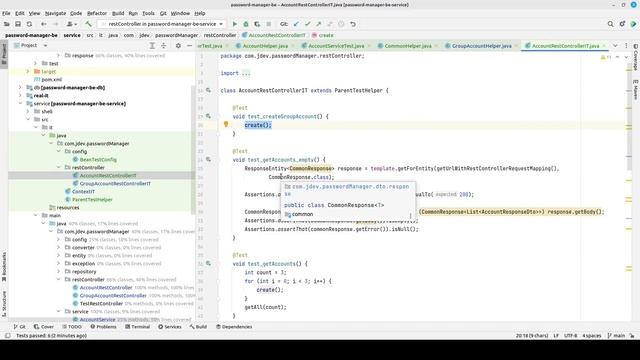
Task: Click the UTF-8 encoding status entry
Action: [x=570, y=336]
